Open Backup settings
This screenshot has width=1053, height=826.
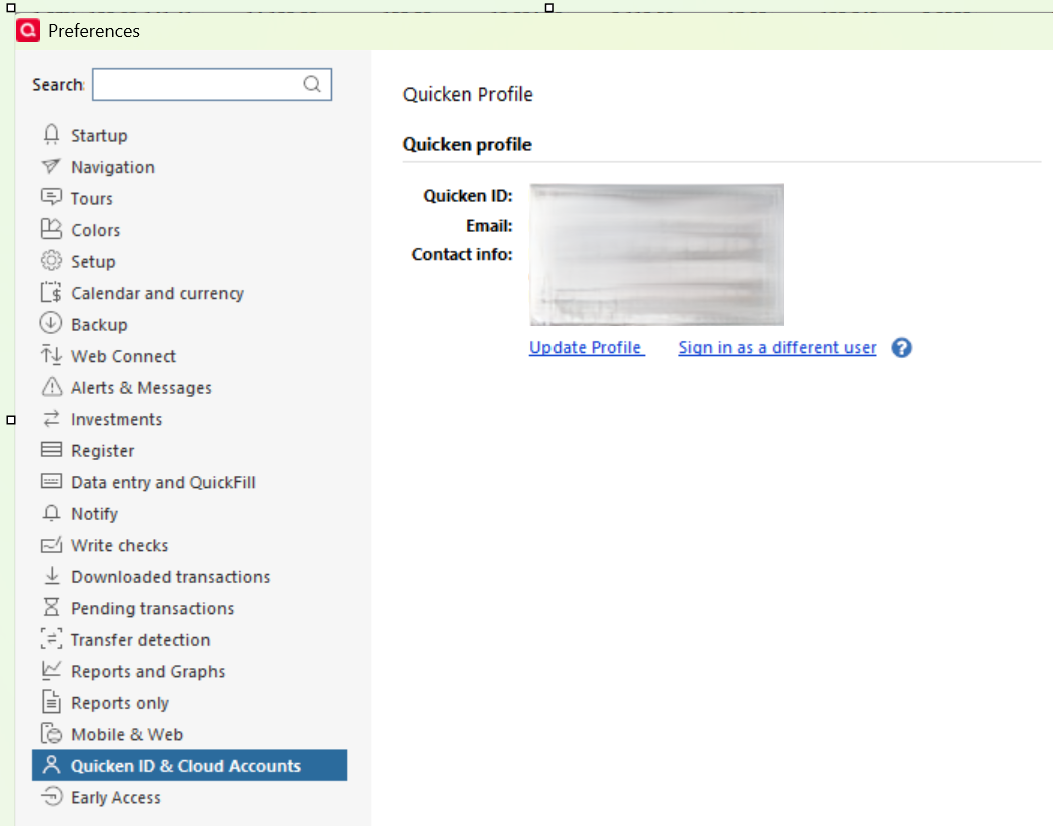point(99,325)
